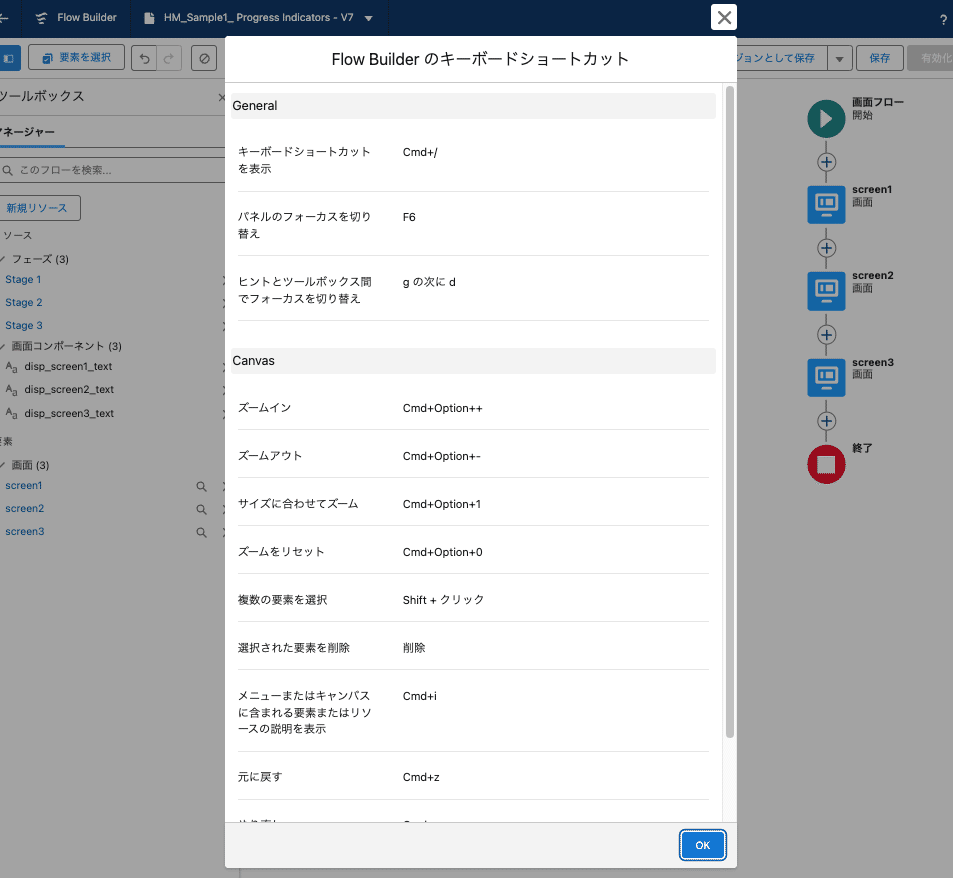This screenshot has height=878, width=953.
Task: Click the flow search input field
Action: [112, 170]
